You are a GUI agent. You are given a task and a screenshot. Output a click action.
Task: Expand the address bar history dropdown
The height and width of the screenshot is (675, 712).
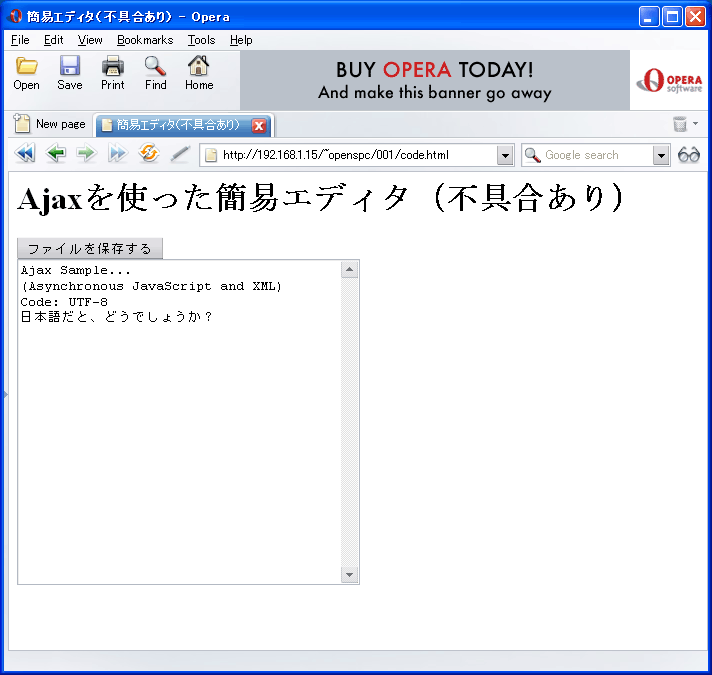(505, 155)
